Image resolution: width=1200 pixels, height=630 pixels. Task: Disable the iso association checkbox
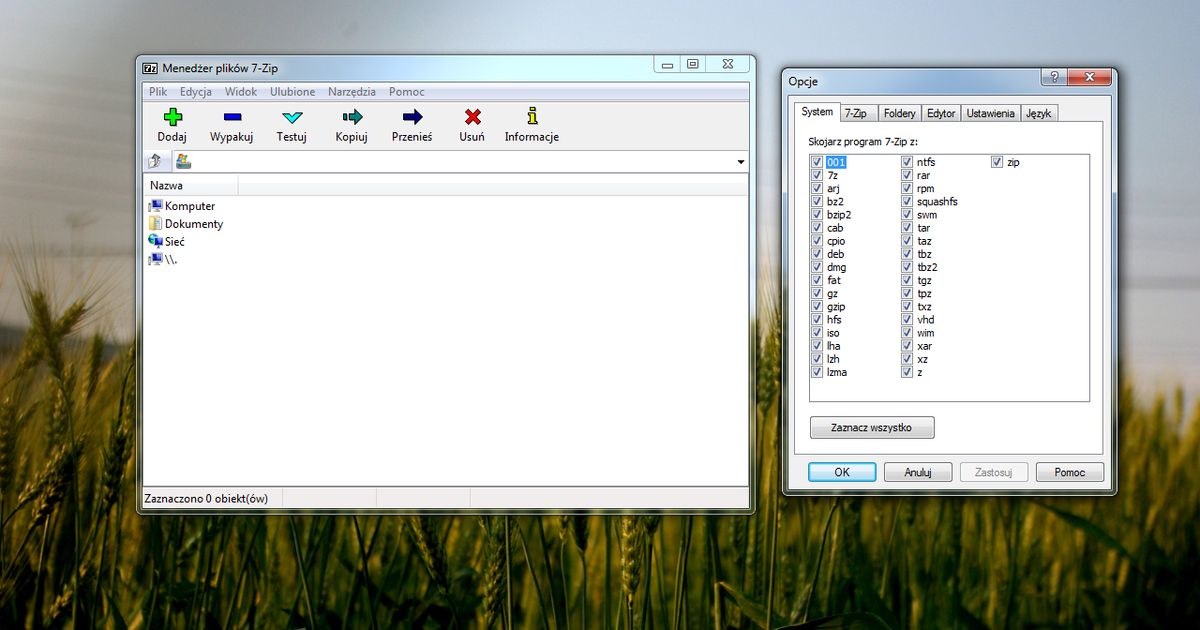[x=817, y=333]
